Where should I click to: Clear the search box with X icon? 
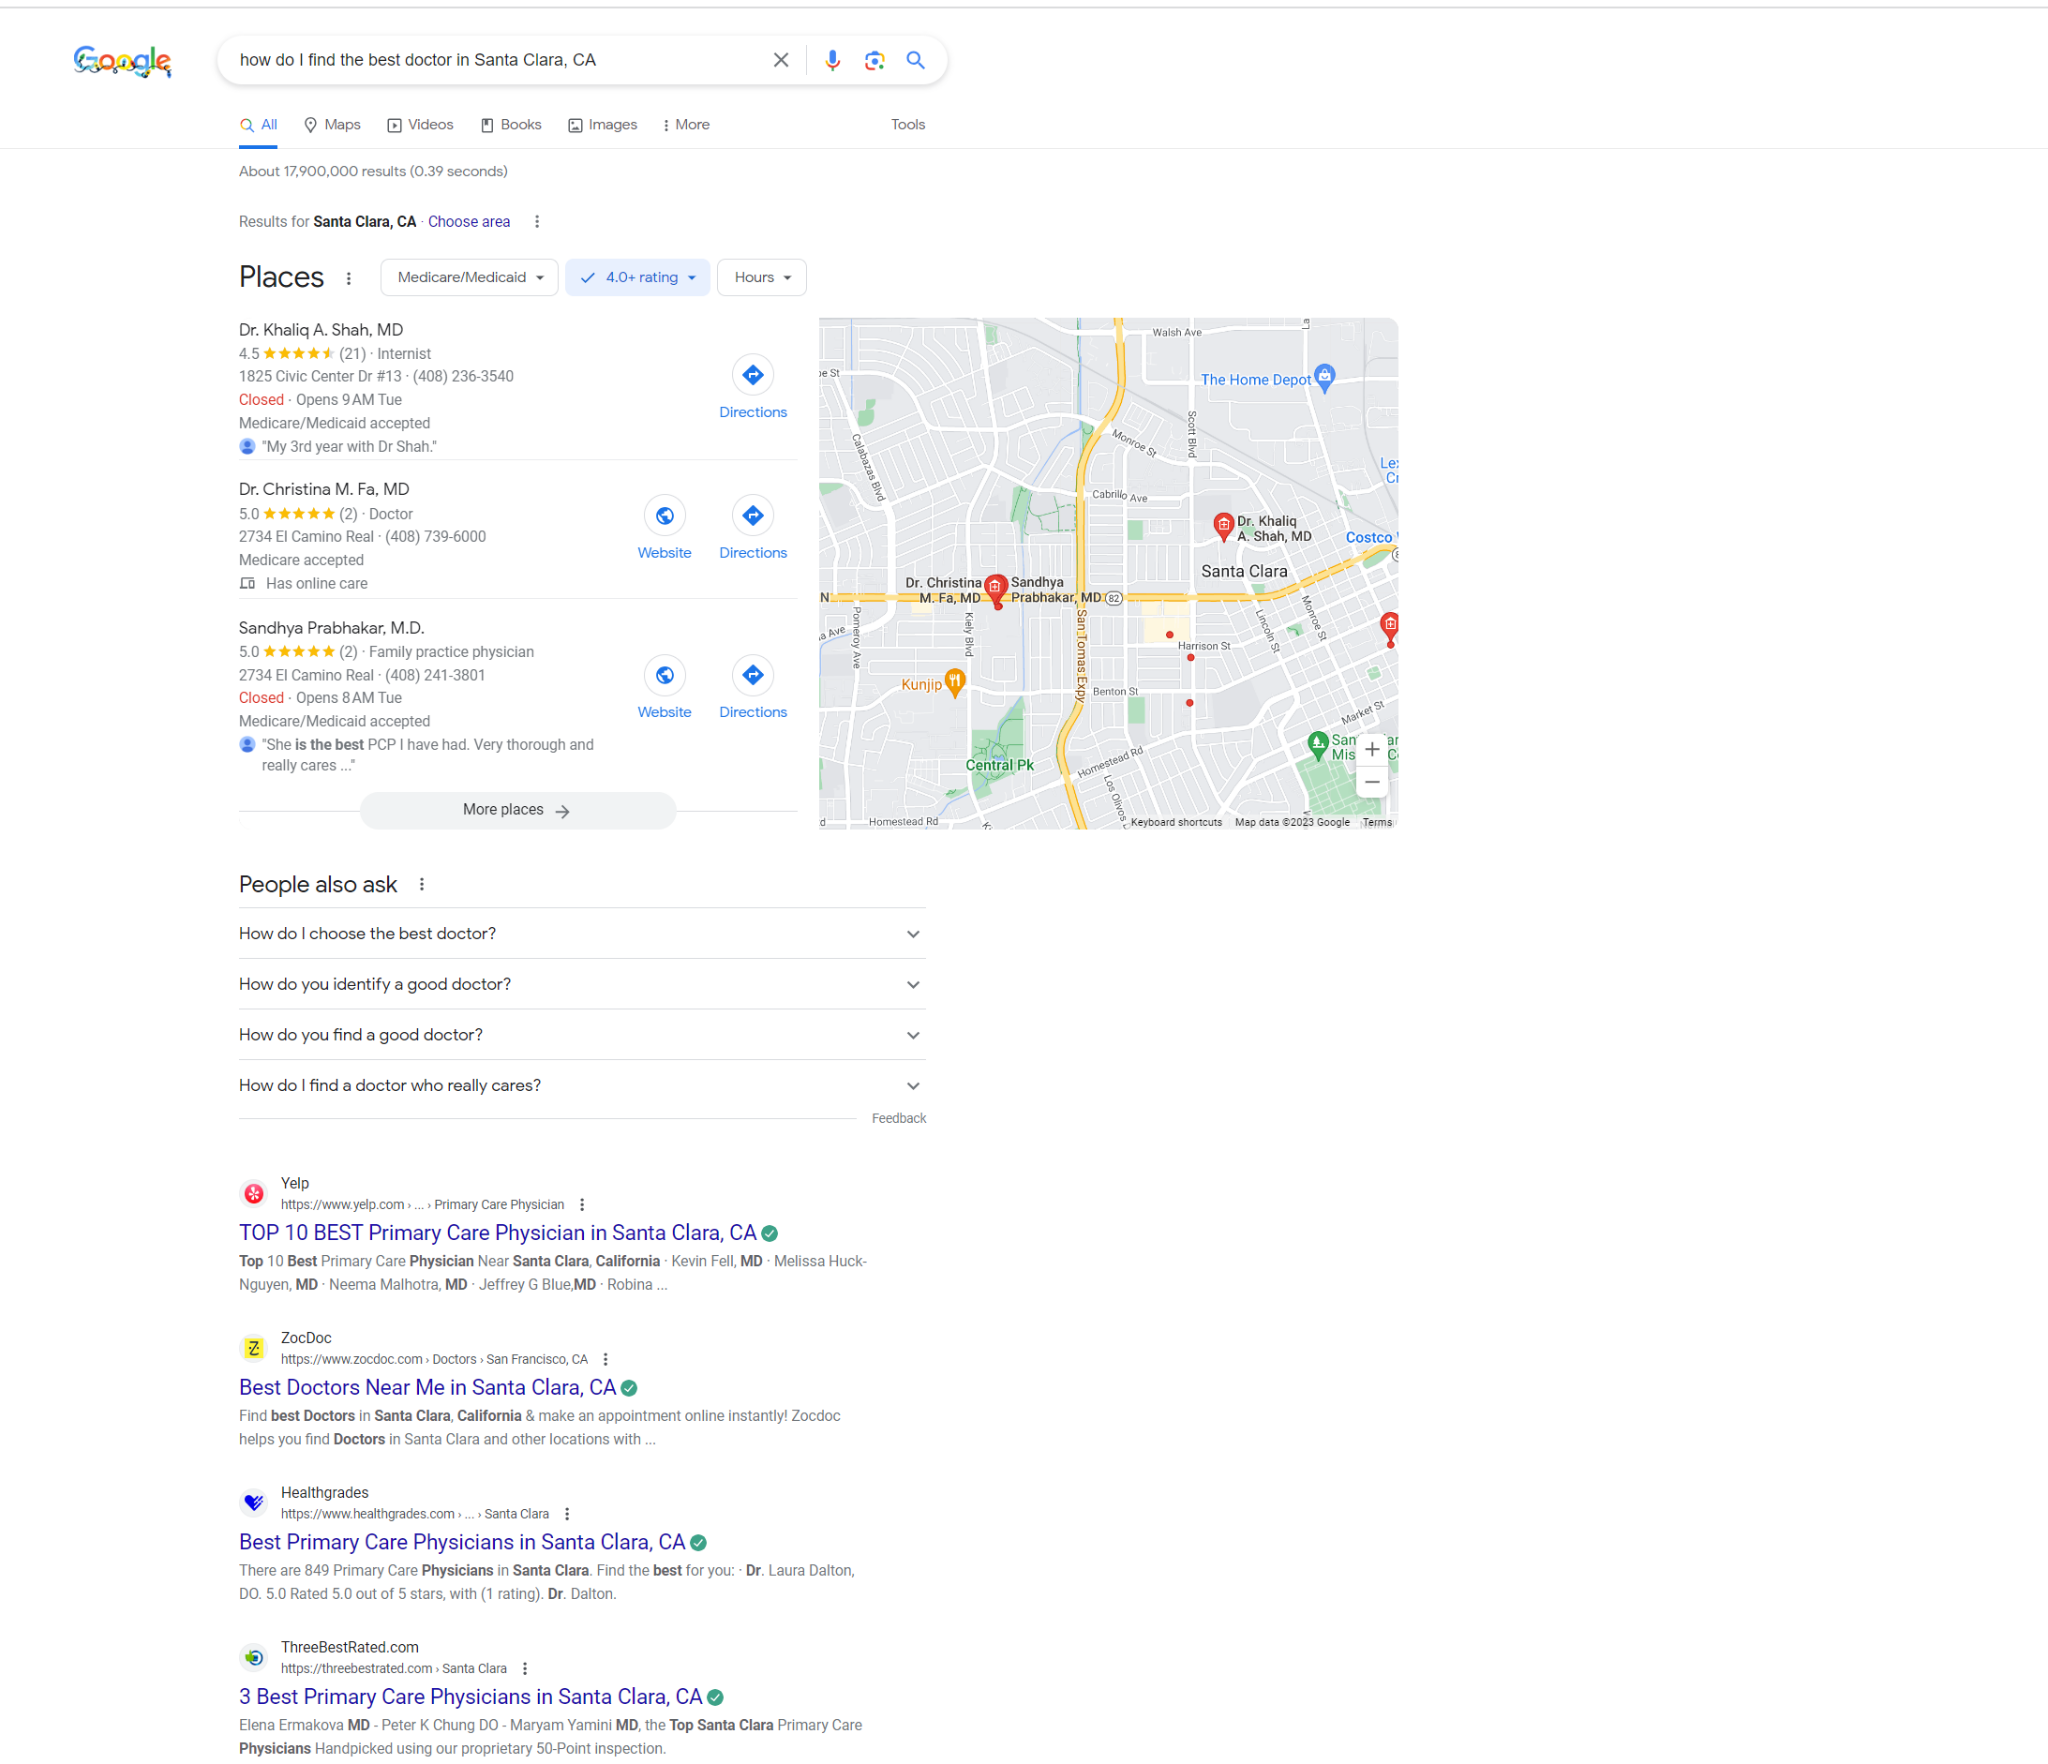[781, 60]
